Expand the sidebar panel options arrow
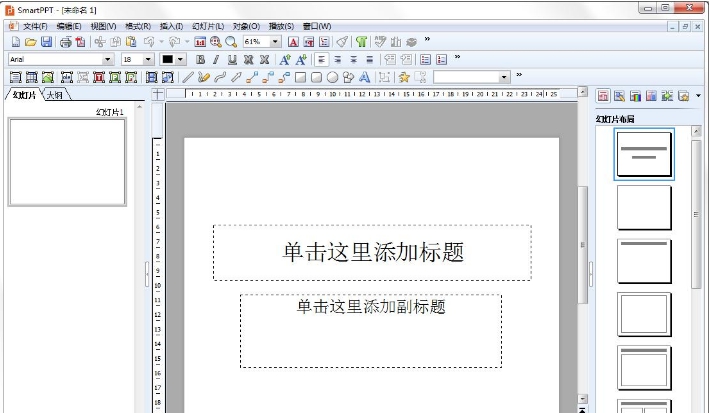 pyautogui.click(x=698, y=96)
